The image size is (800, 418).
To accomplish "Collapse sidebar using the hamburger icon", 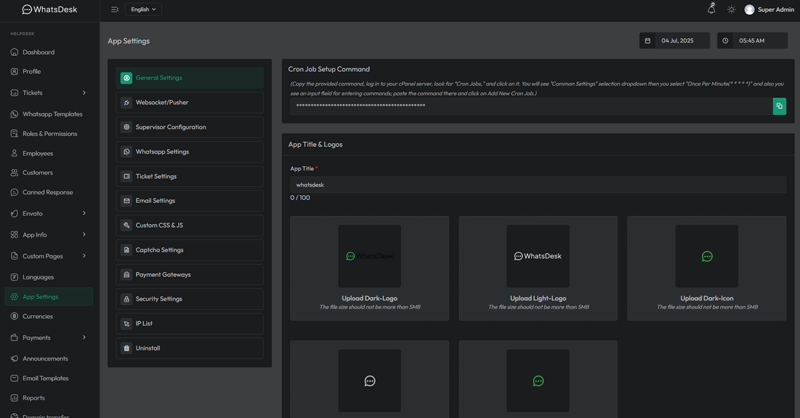I will tap(115, 10).
